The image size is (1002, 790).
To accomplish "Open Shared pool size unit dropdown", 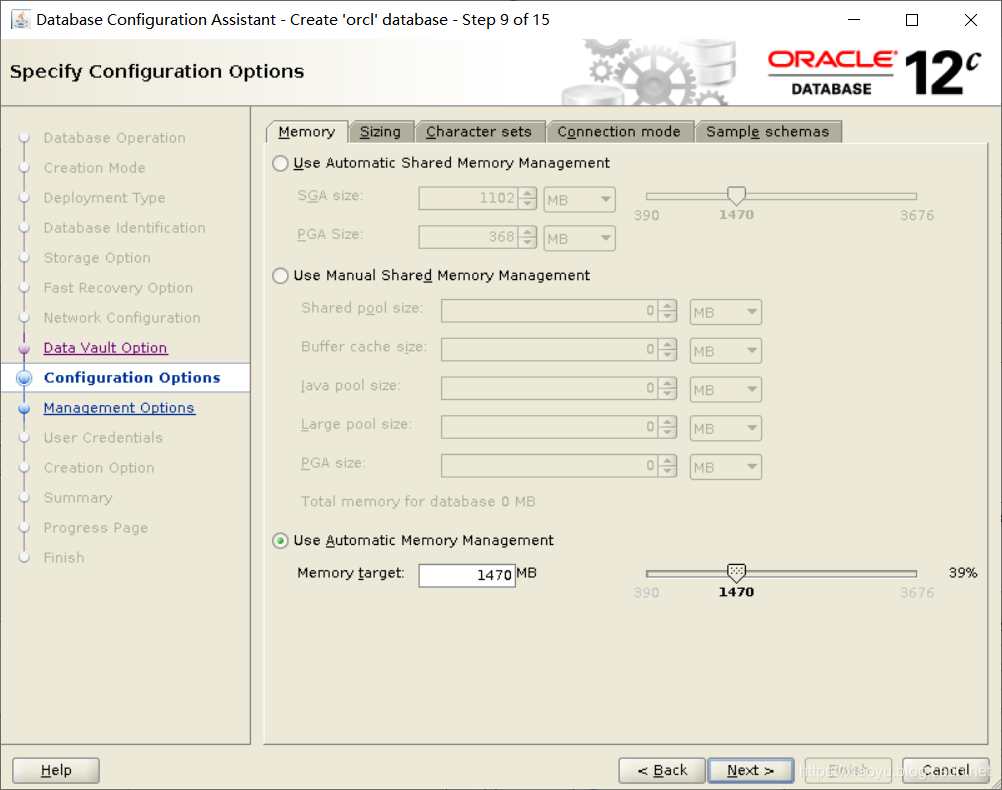I will tap(725, 313).
